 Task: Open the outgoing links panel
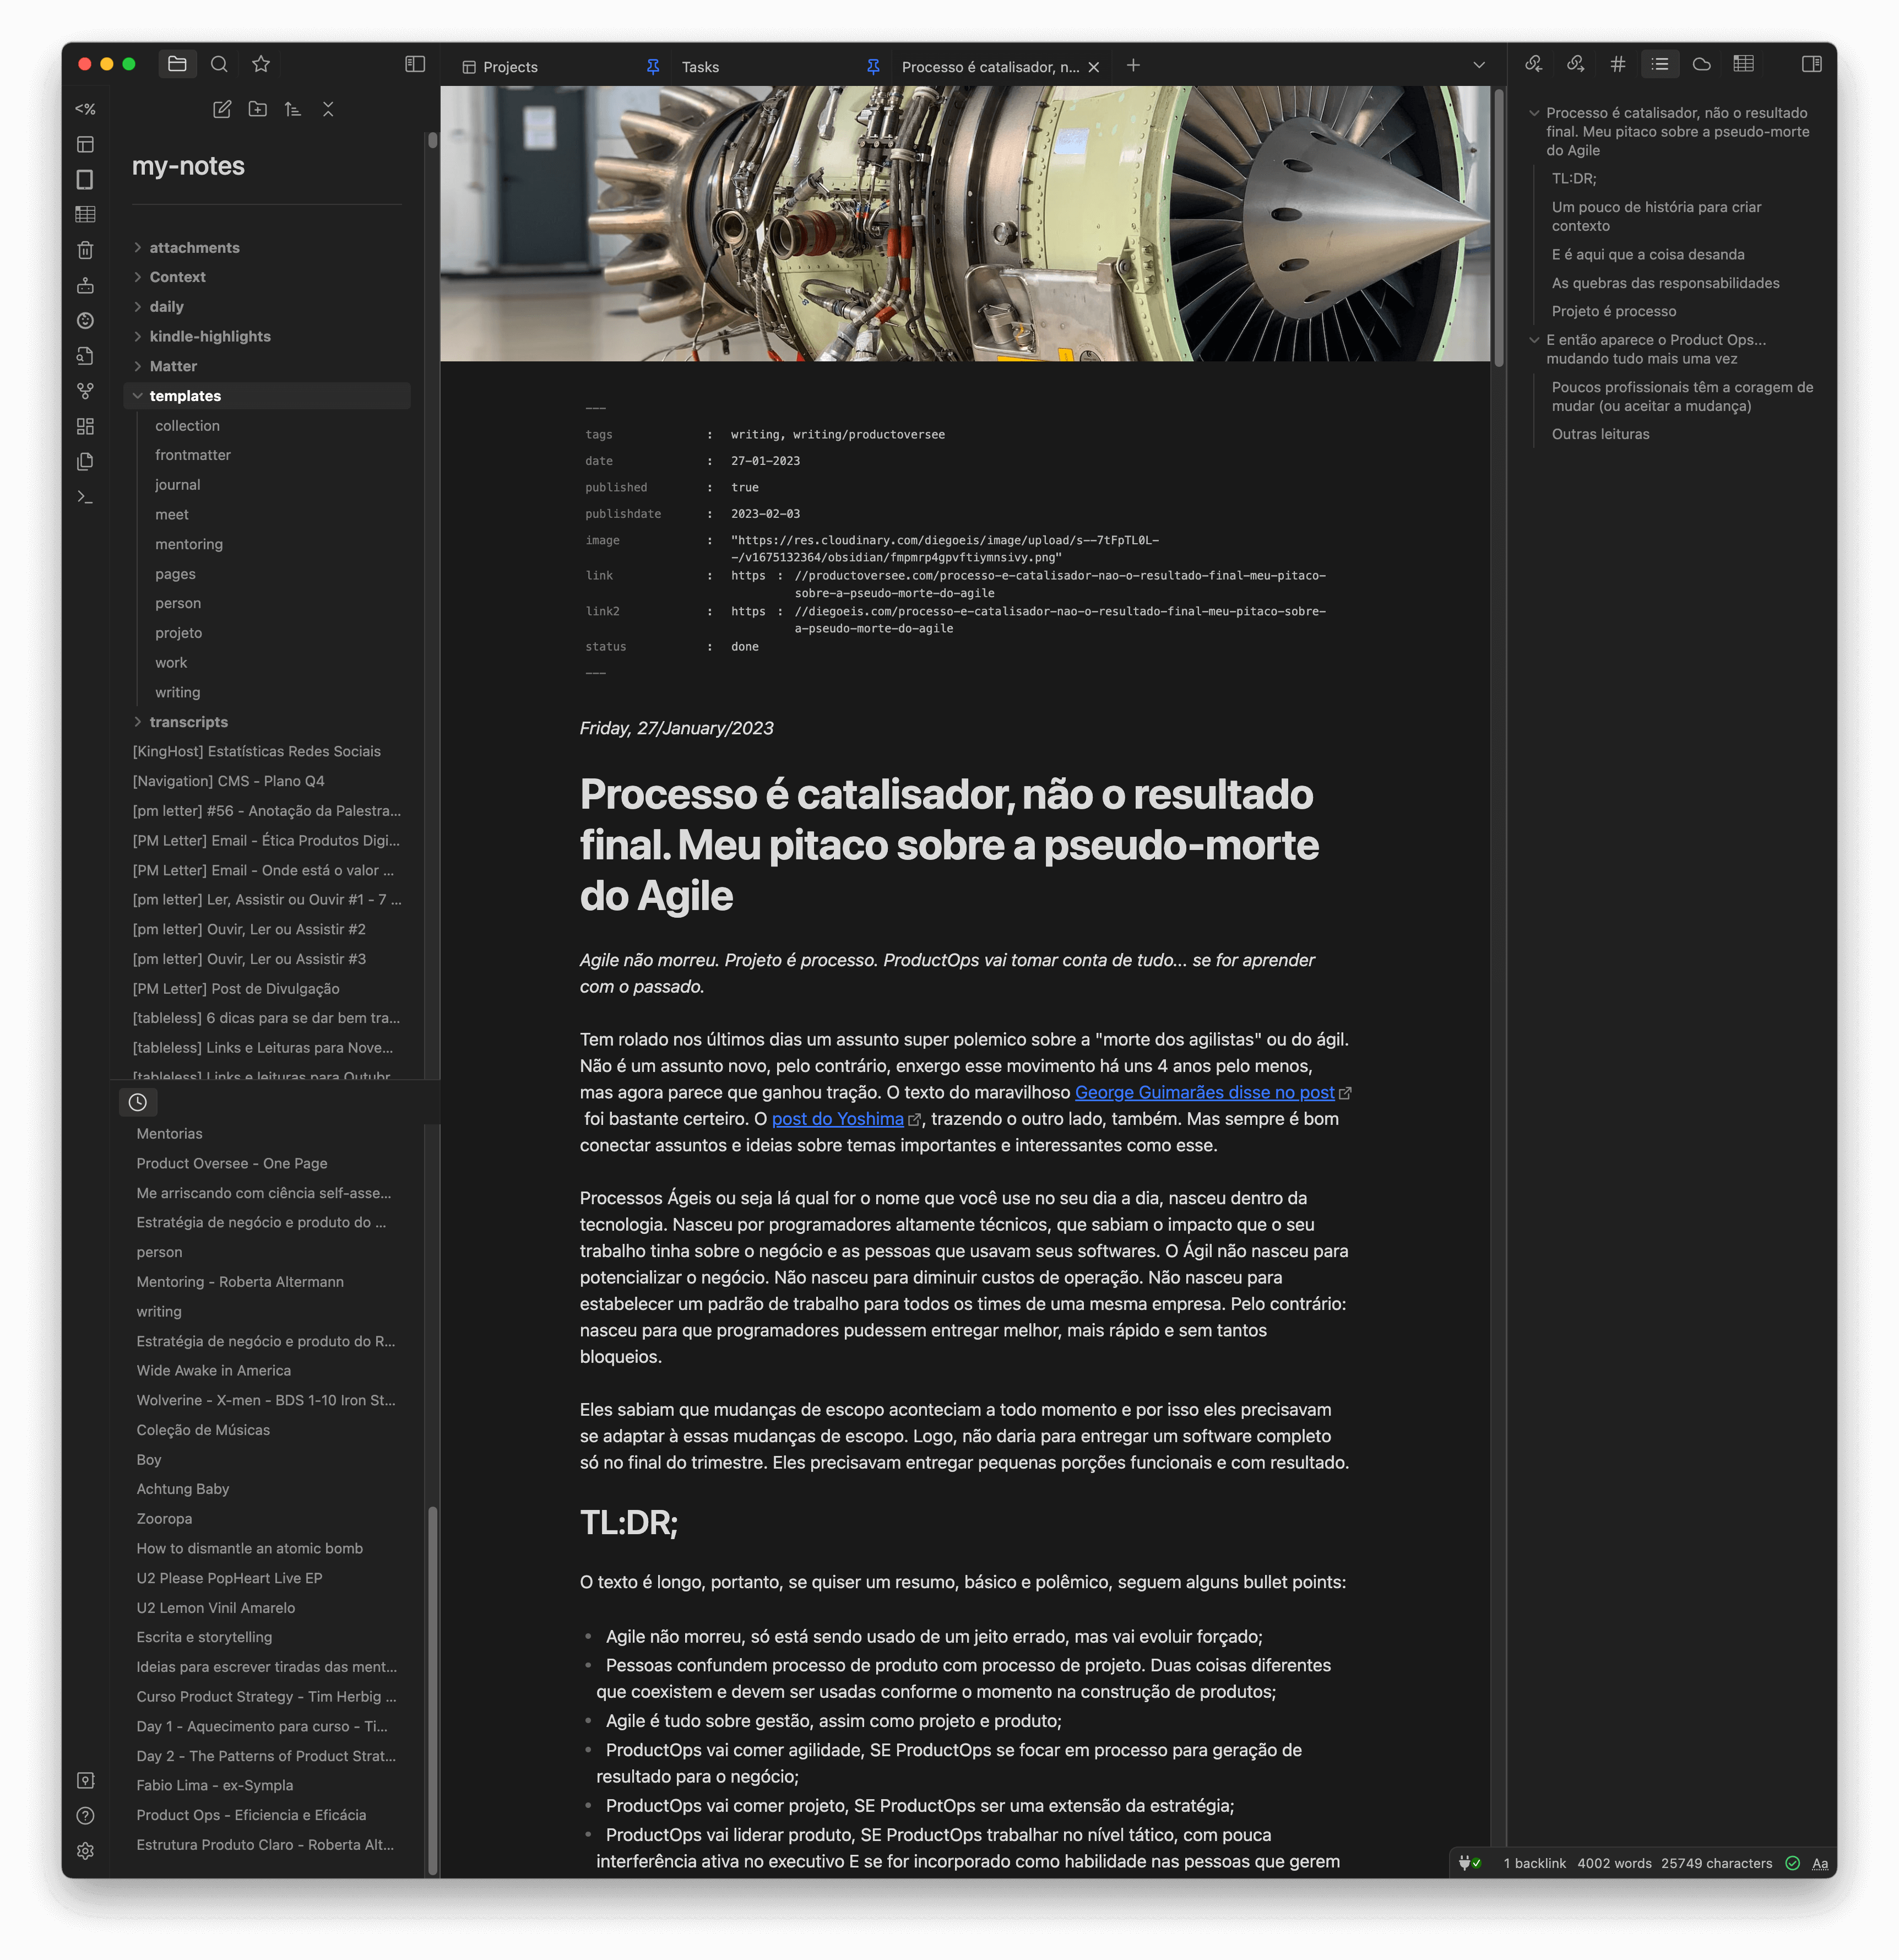[1575, 65]
